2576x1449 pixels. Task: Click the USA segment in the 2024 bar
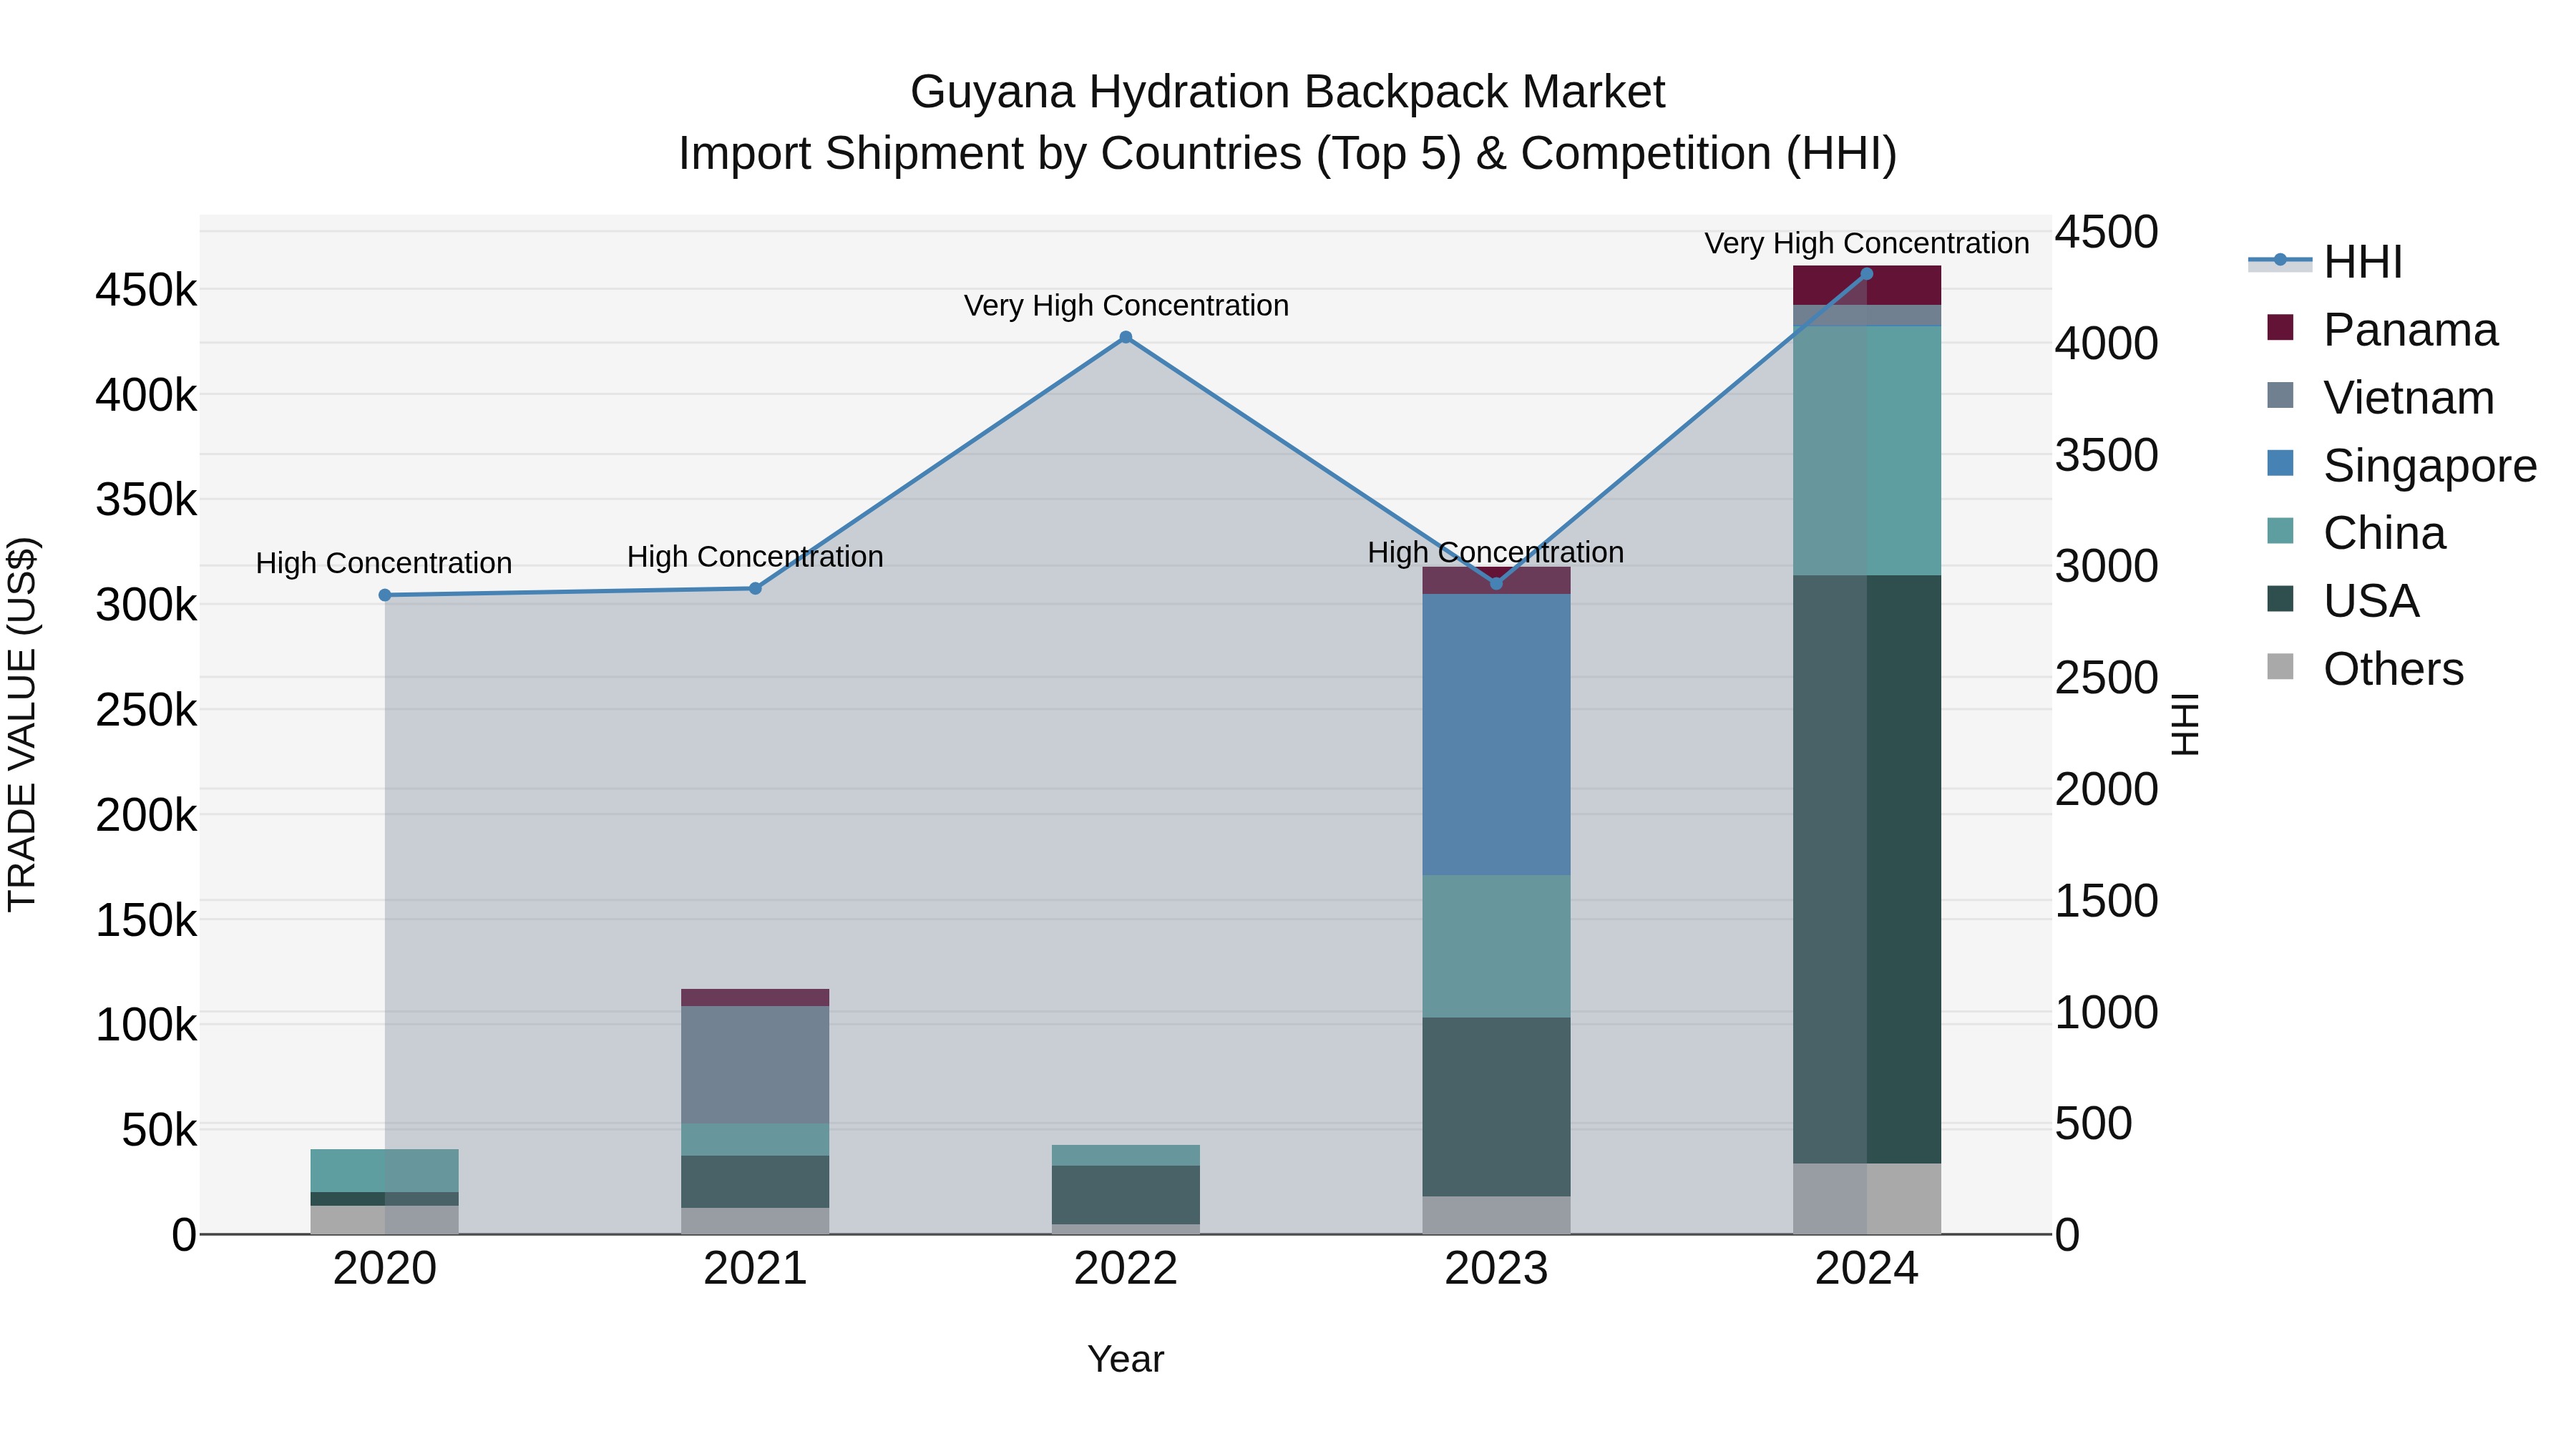click(1867, 869)
